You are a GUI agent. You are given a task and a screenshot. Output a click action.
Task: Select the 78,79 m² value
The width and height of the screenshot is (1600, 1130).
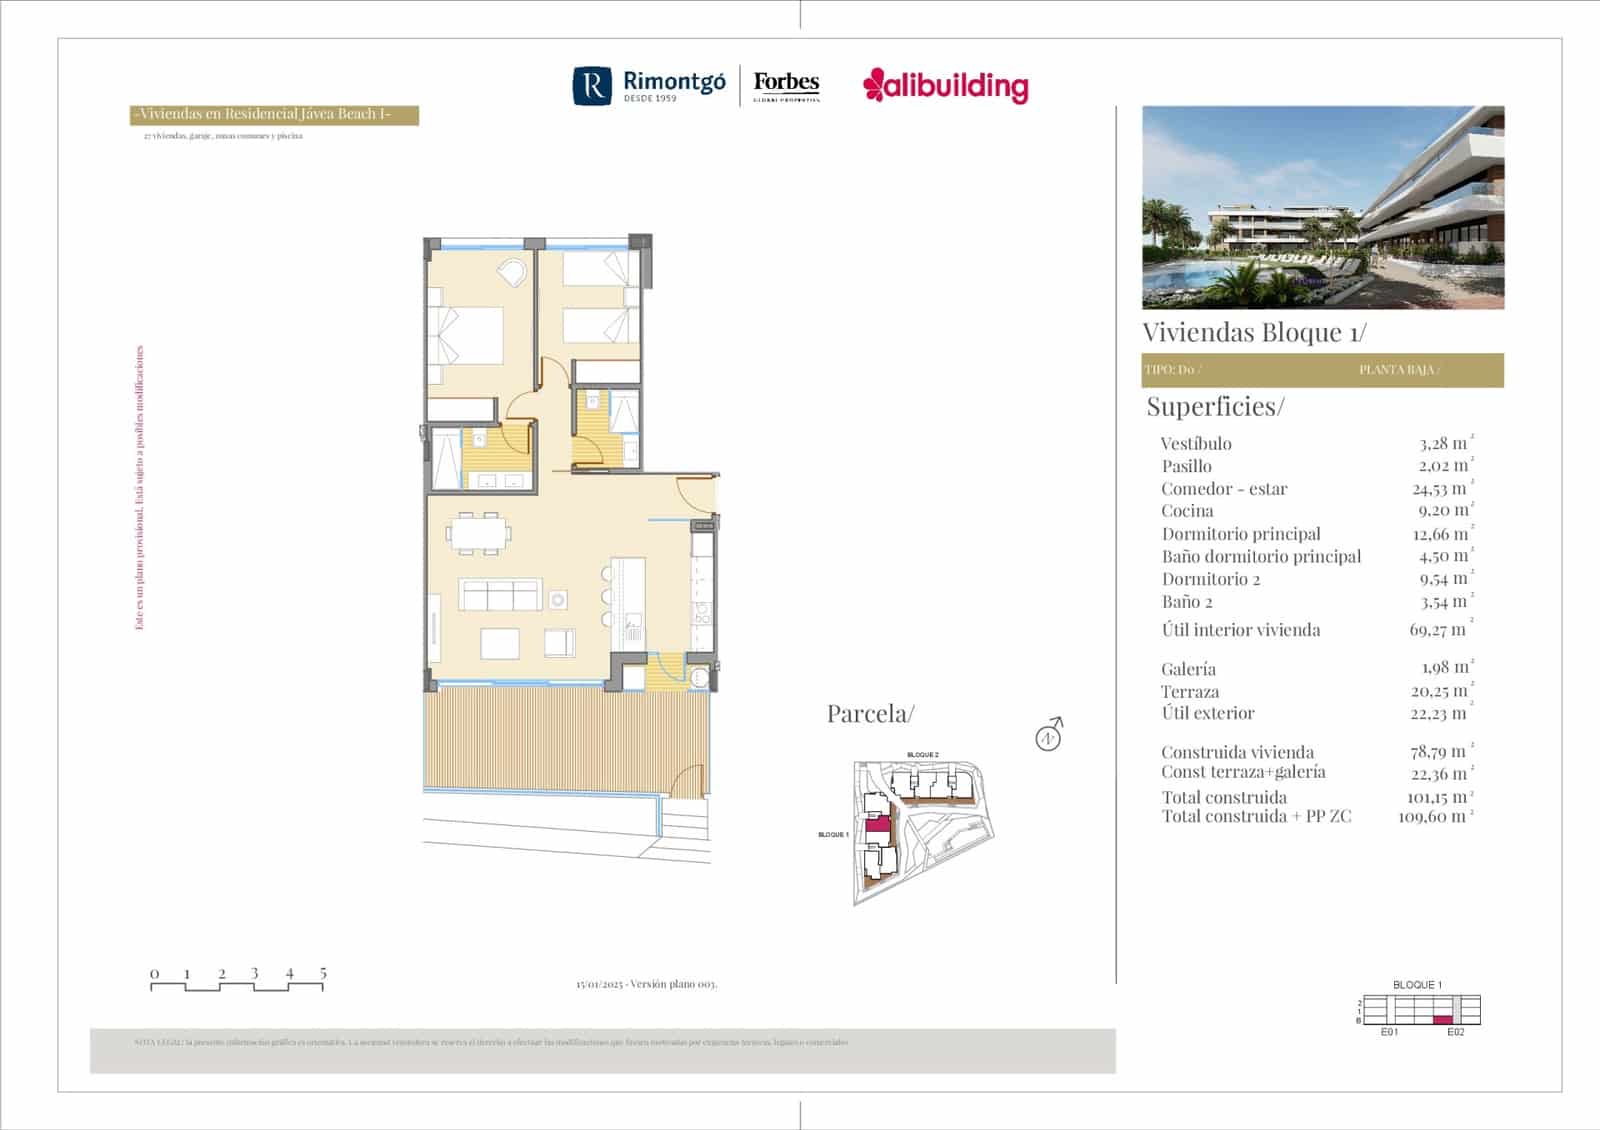[1442, 751]
